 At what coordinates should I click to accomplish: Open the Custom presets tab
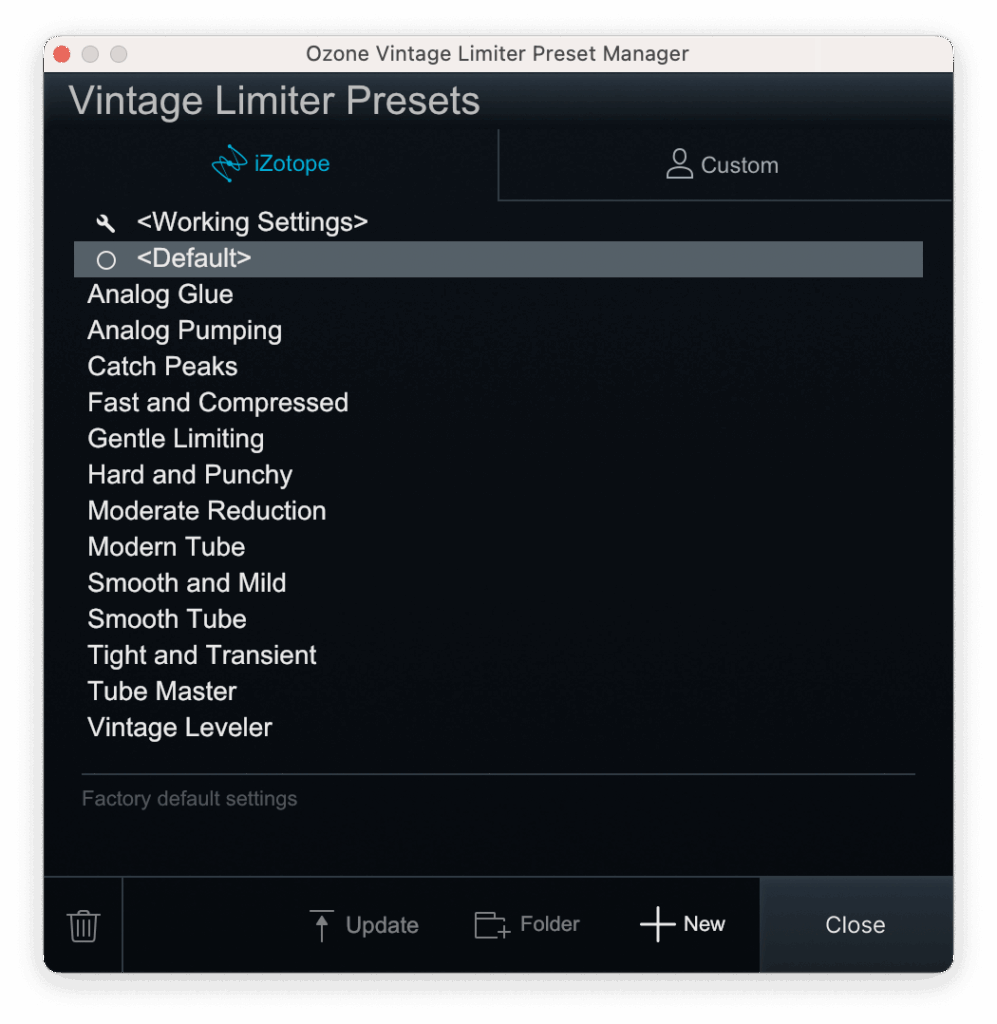(x=723, y=165)
